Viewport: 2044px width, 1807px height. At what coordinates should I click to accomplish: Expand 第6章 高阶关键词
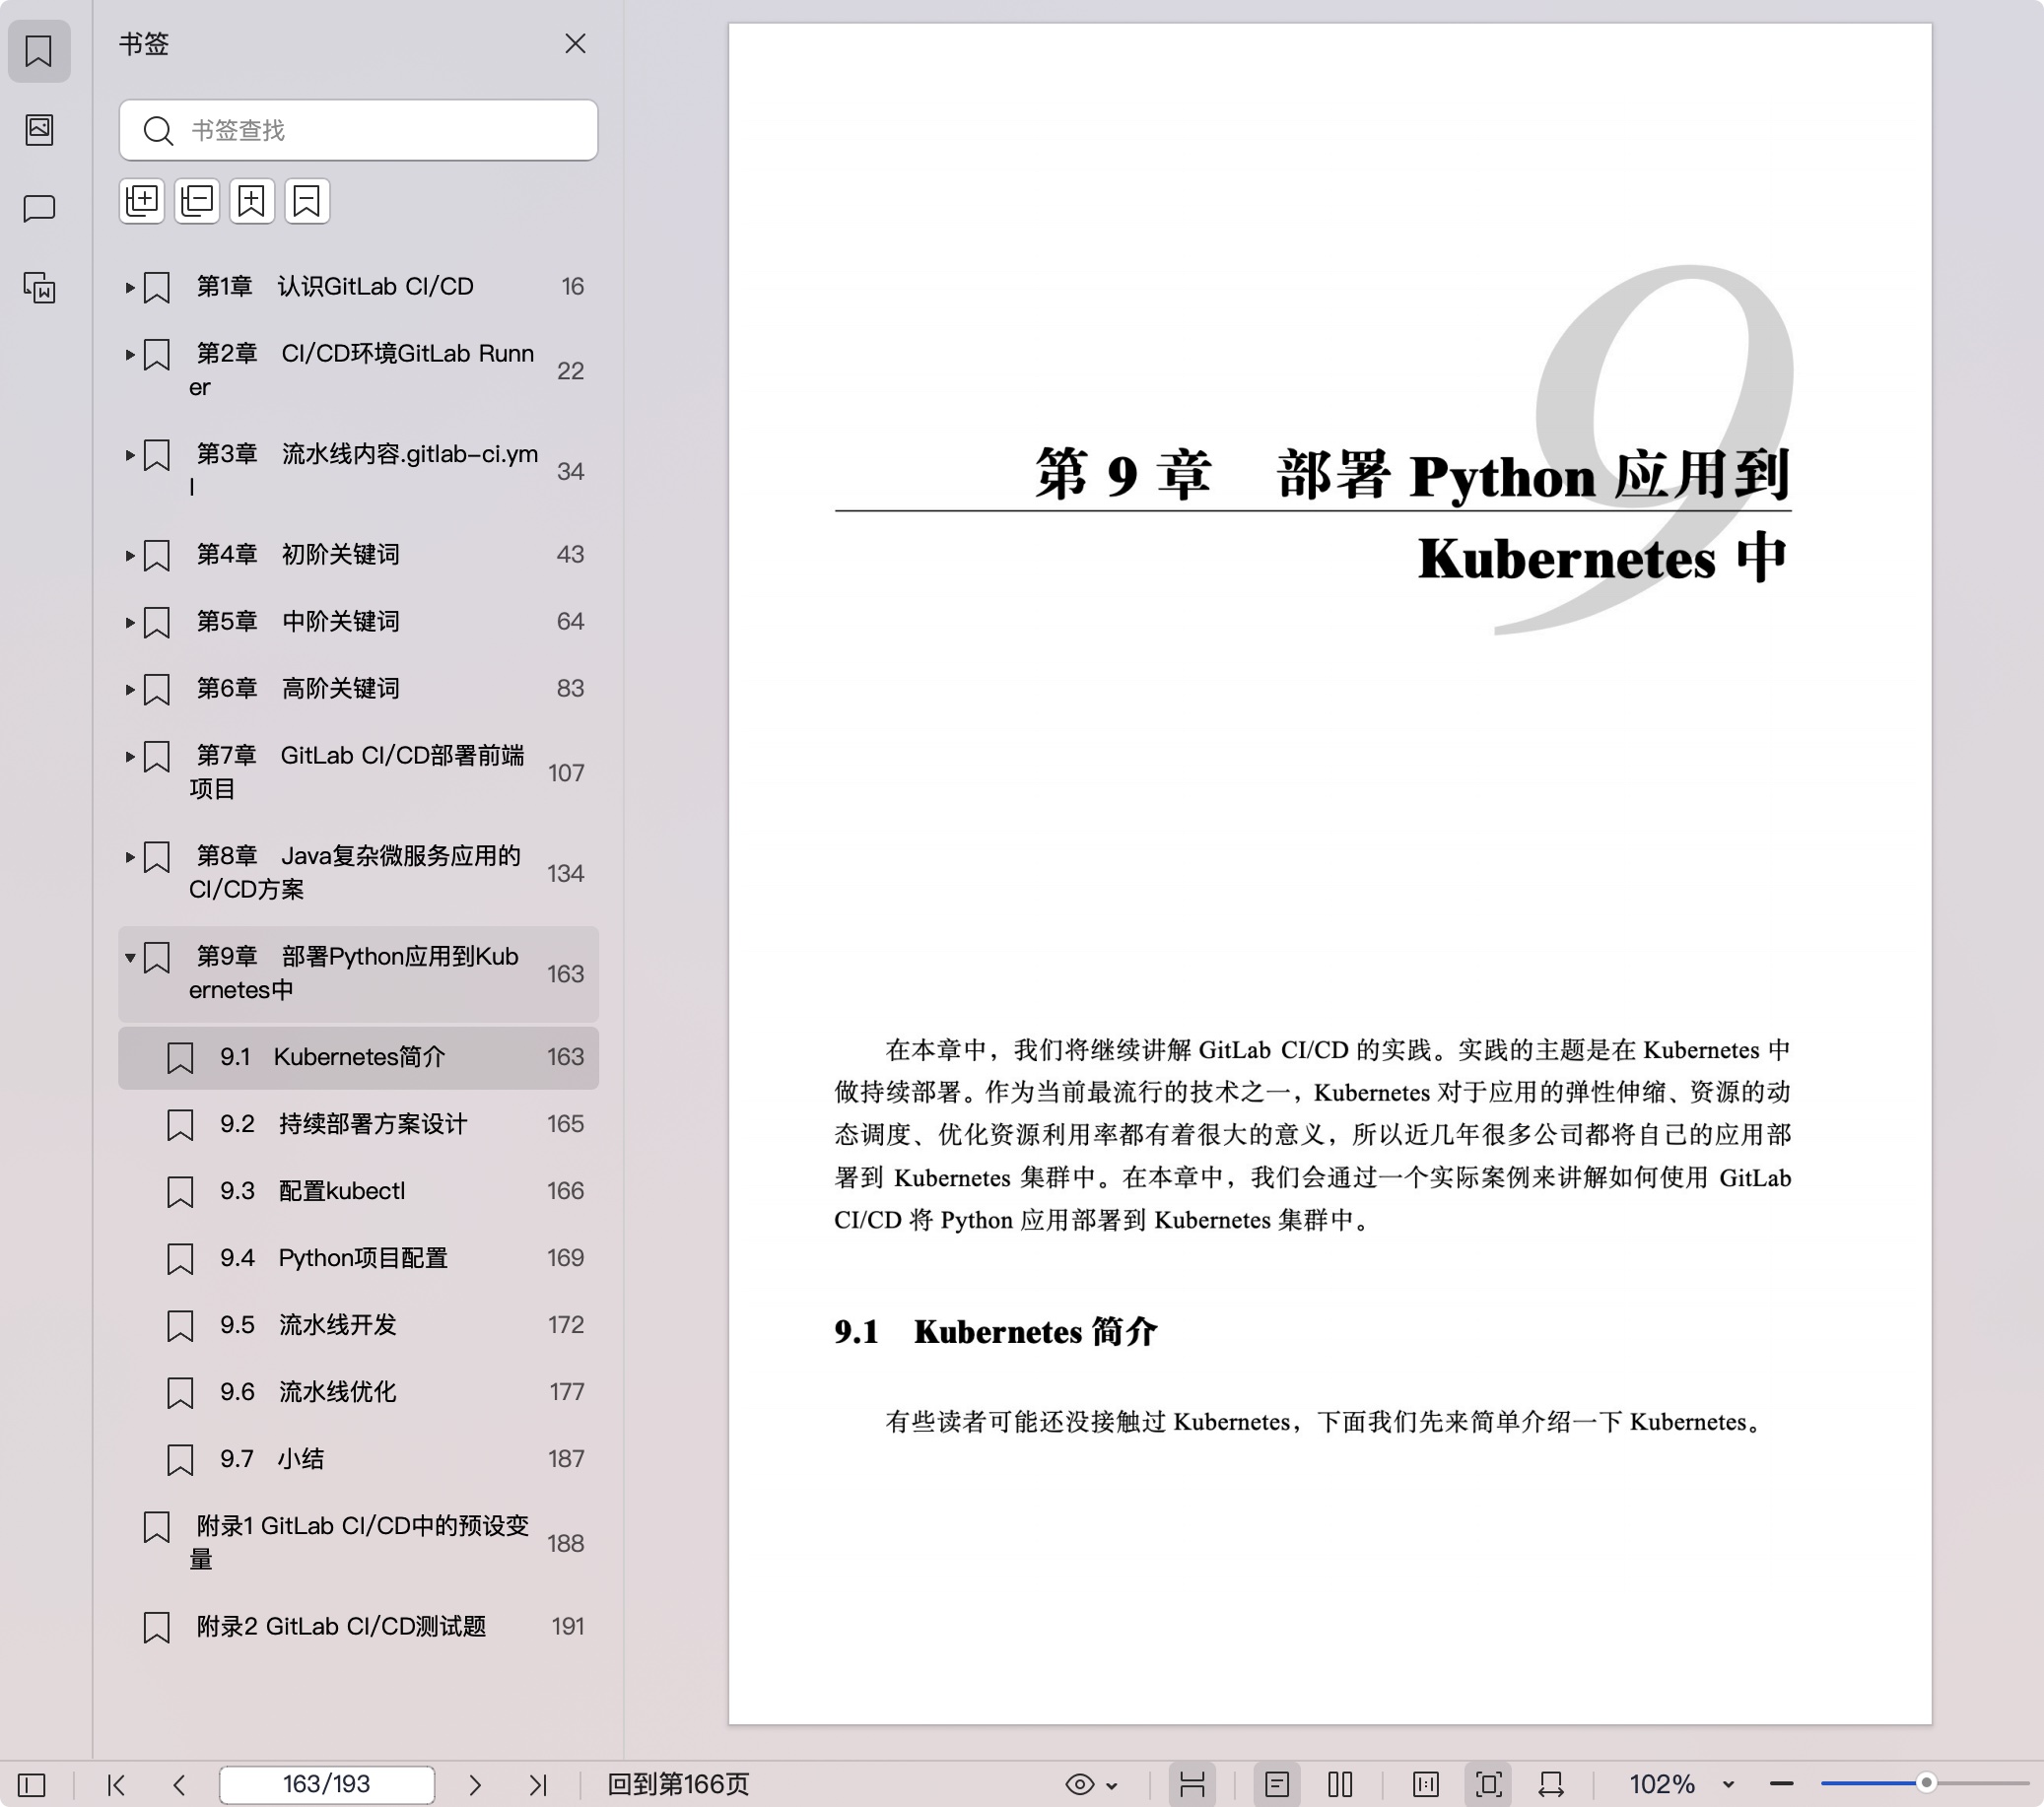click(130, 689)
